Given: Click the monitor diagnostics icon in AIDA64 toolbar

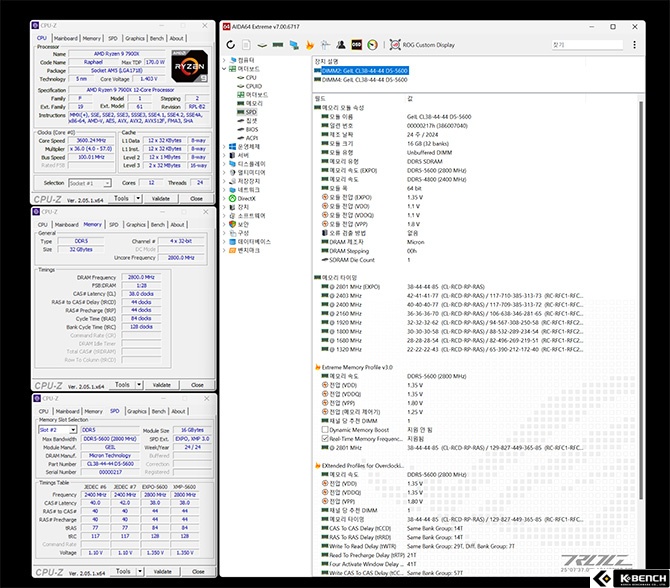Looking at the screenshot, I should [x=294, y=45].
